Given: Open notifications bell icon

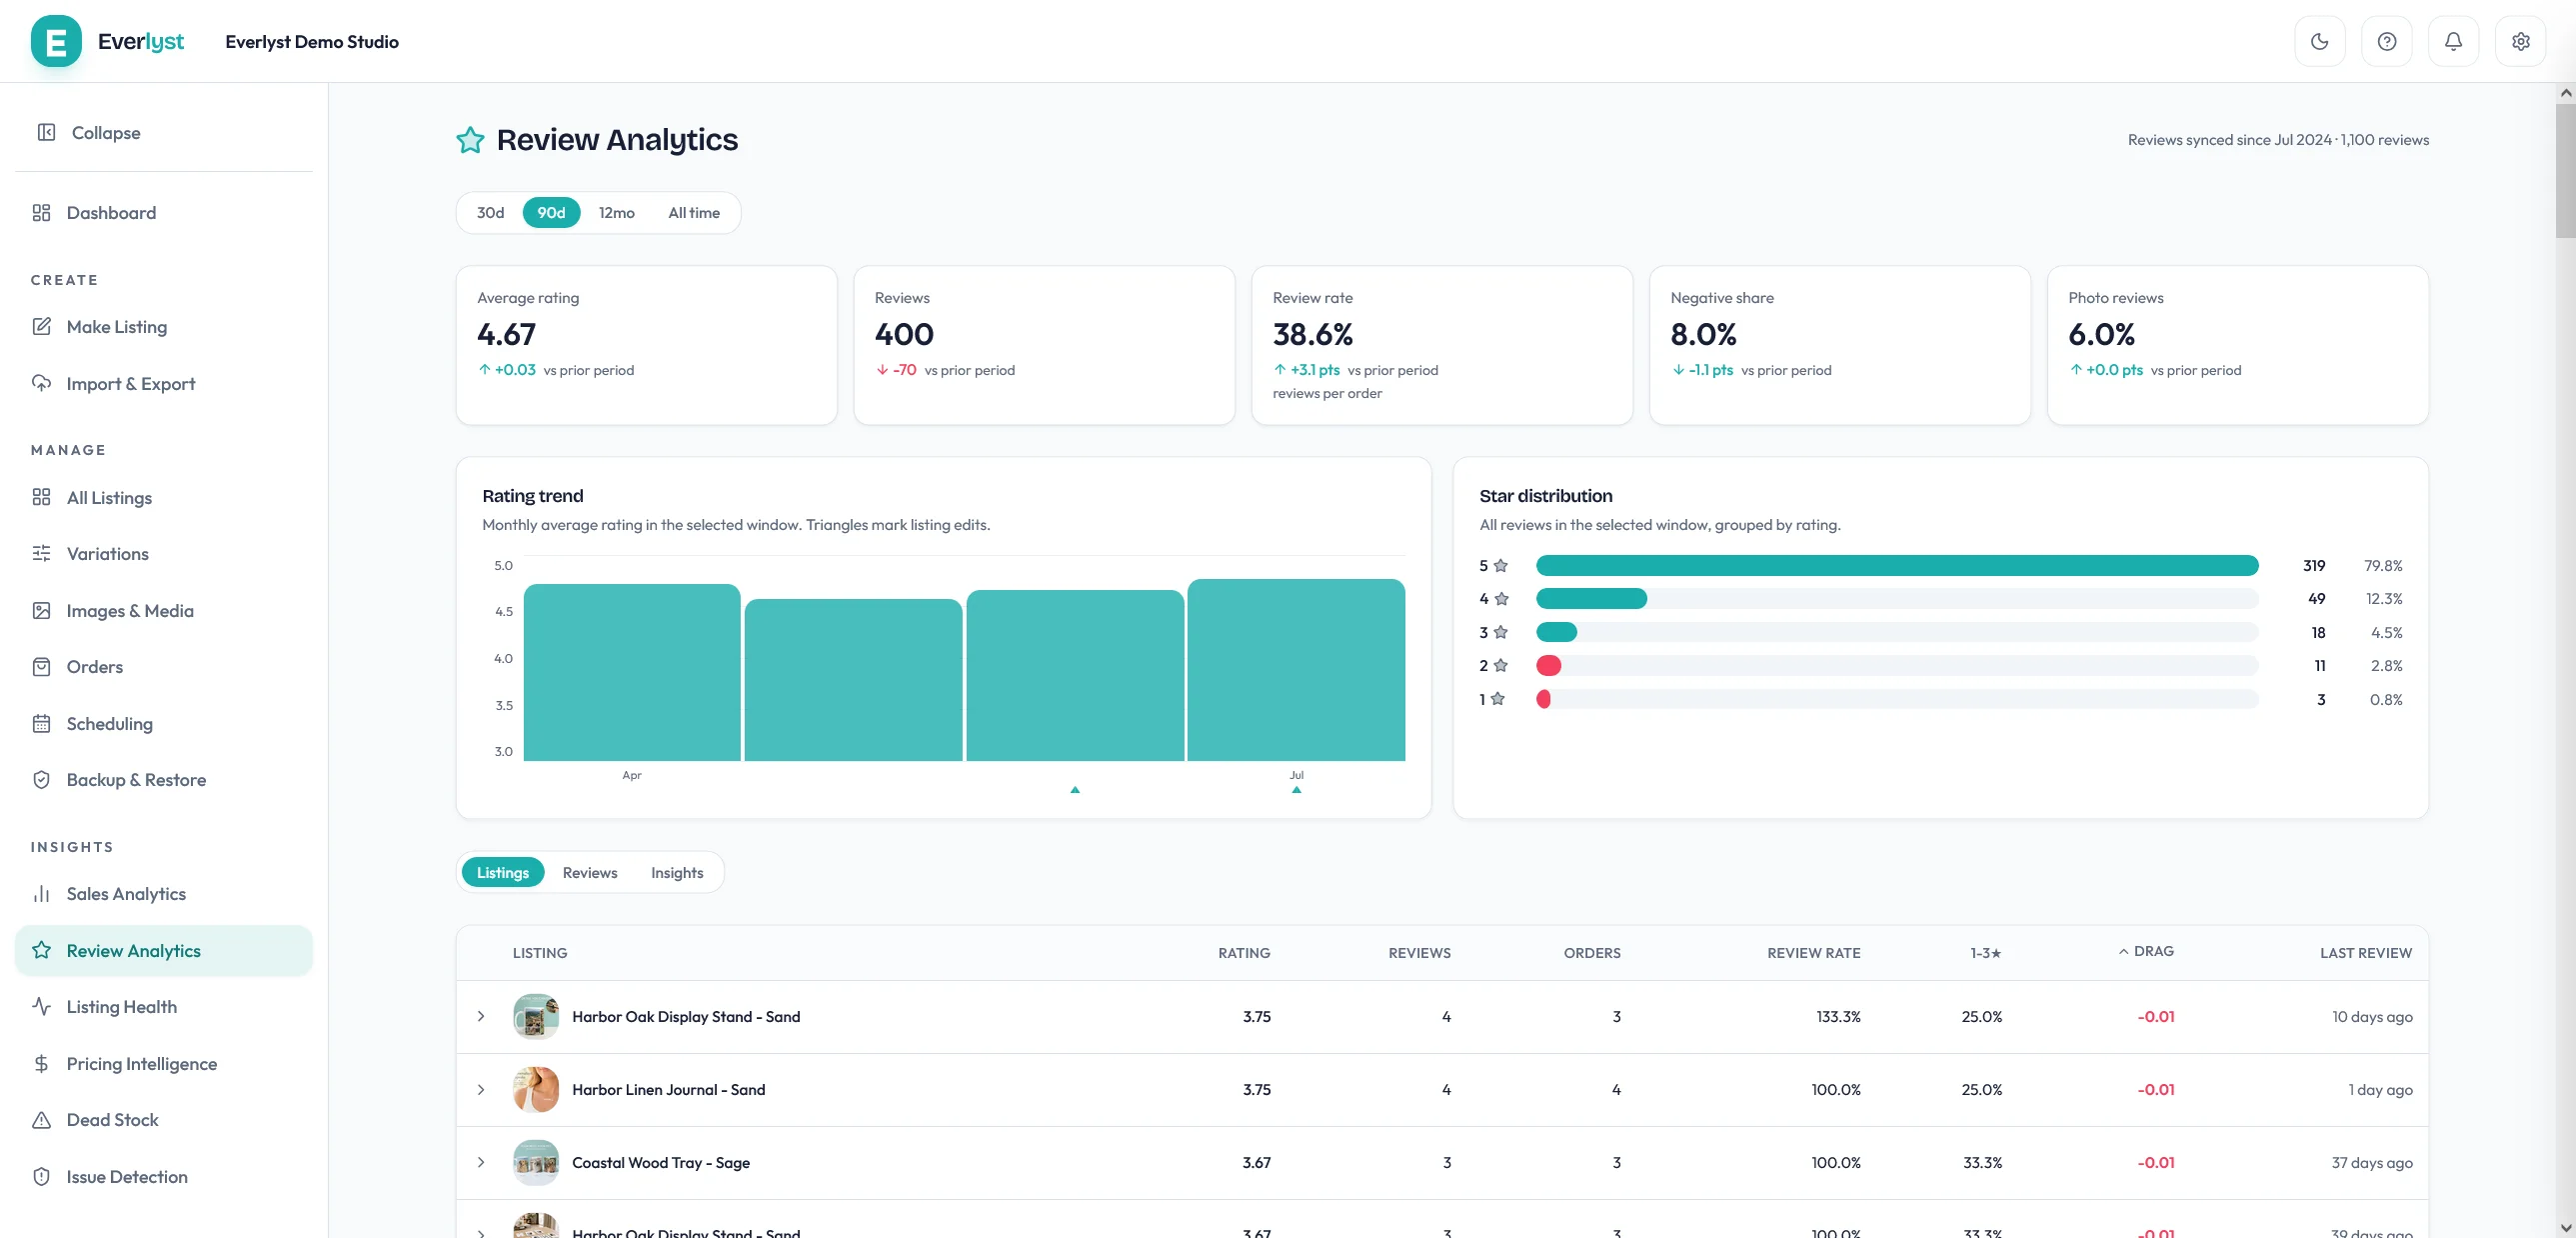Looking at the screenshot, I should 2453,41.
